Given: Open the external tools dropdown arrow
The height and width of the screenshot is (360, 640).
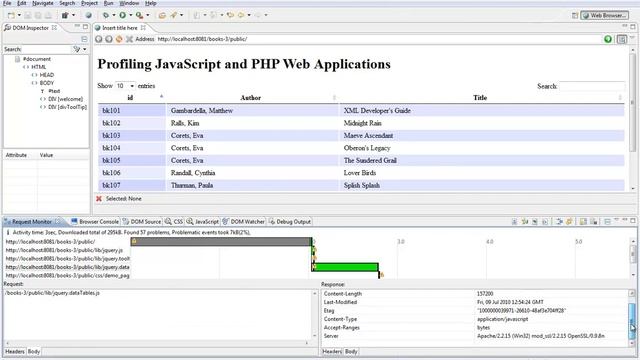Looking at the screenshot, I should pyautogui.click(x=147, y=16).
